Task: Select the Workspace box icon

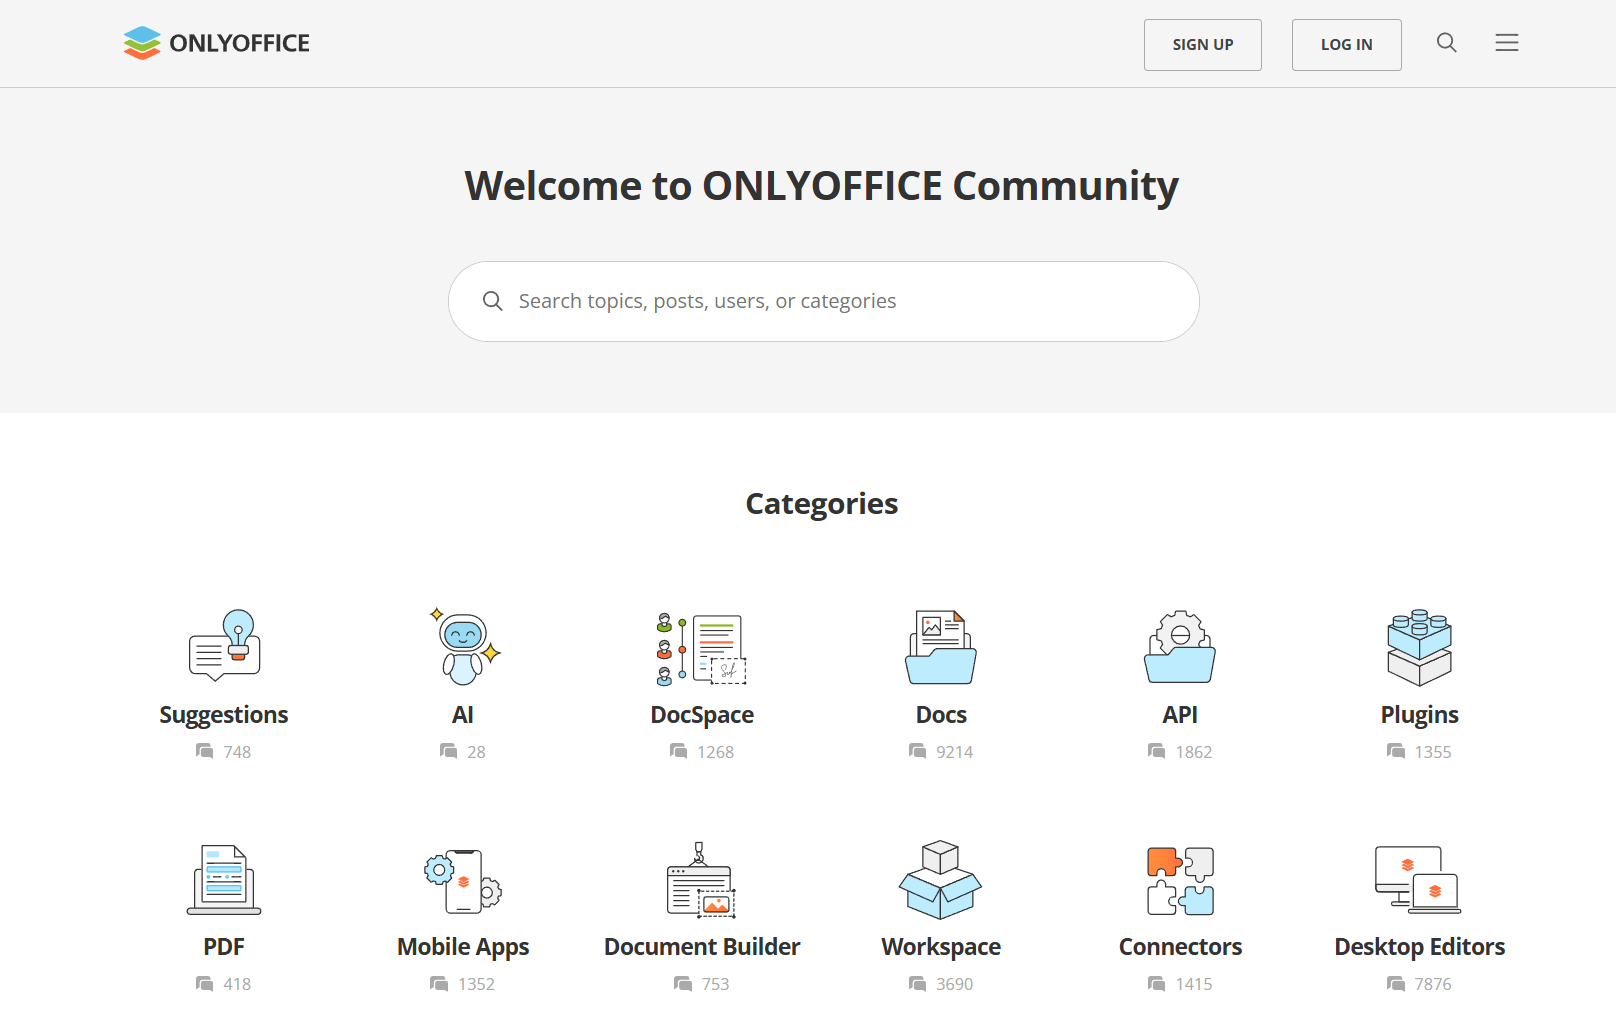Action: pos(941,880)
